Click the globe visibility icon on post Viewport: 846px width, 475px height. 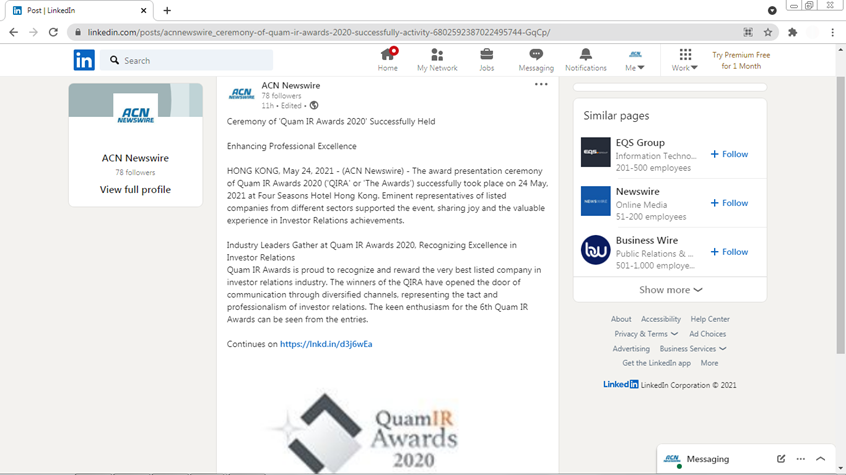coord(314,105)
